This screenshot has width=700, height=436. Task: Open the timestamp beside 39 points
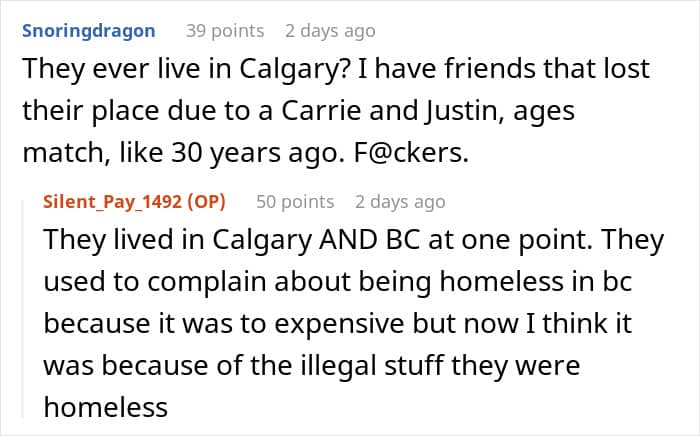[330, 31]
